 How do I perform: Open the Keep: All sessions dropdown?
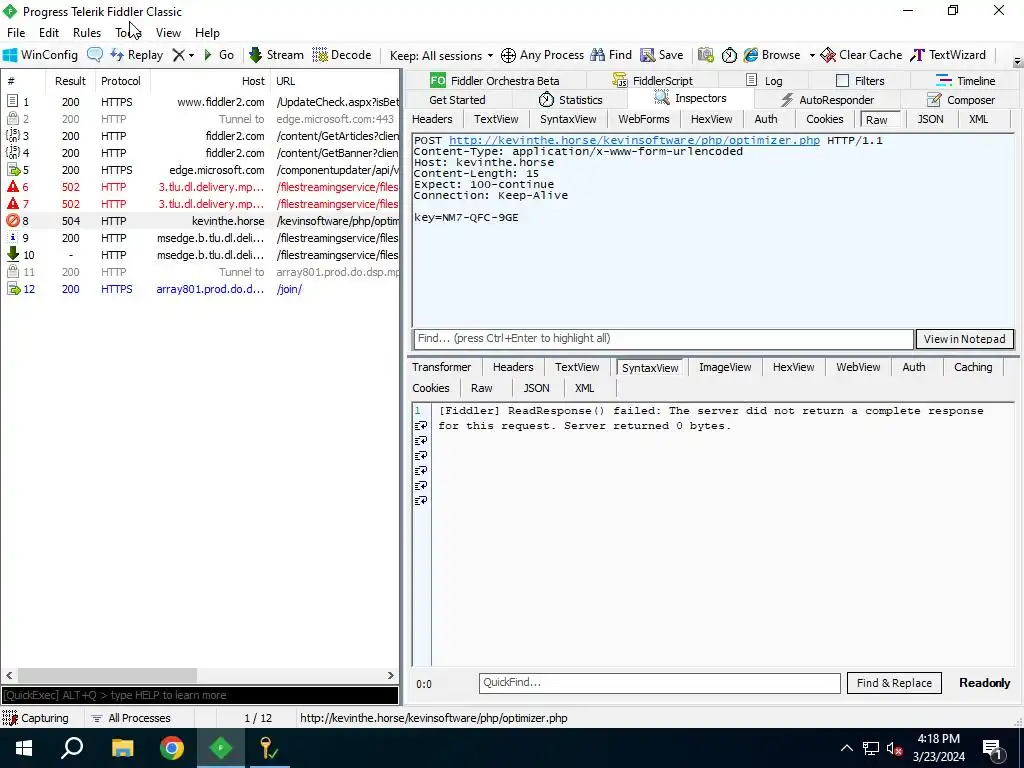(x=441, y=56)
